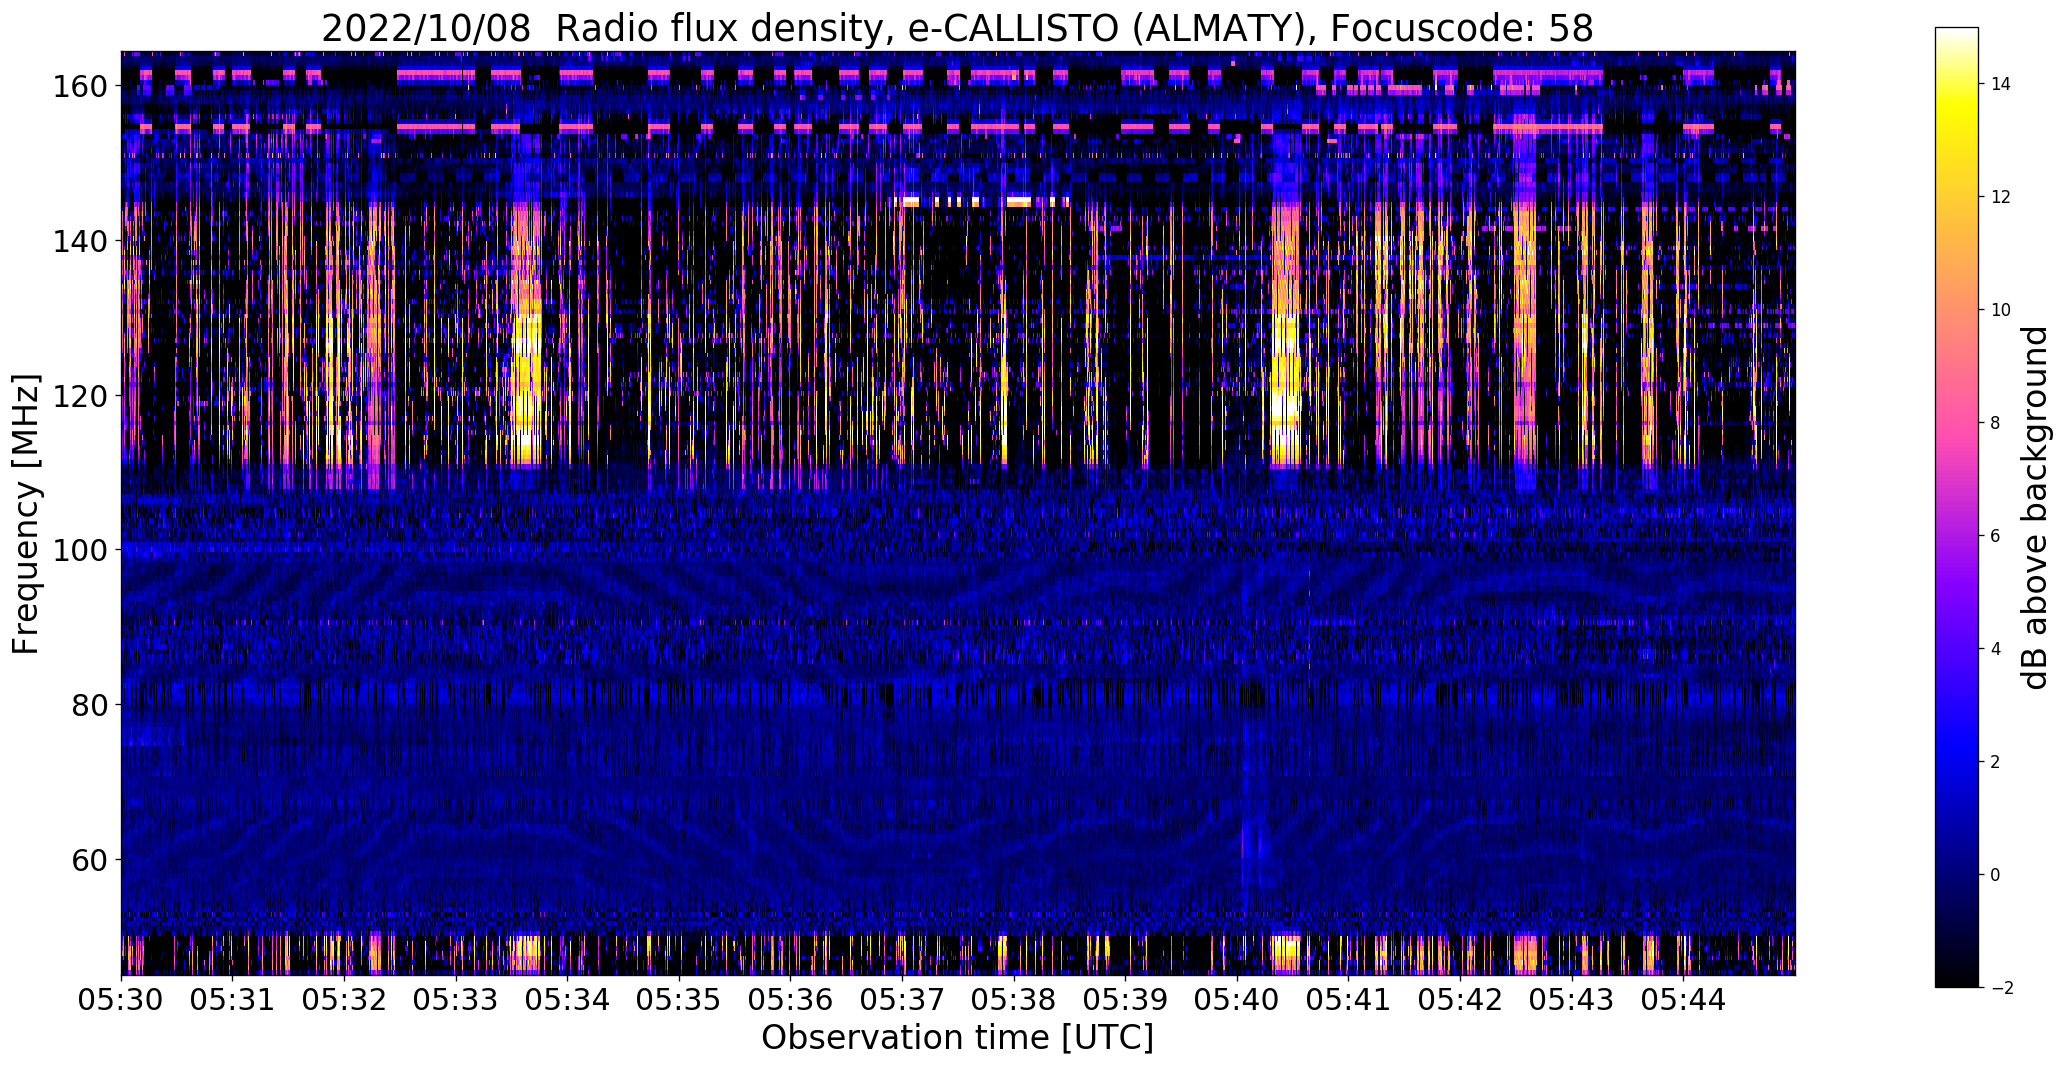The image size is (2066, 1067).
Task: Click the 05:39 time tick label
Action: click(x=1125, y=999)
